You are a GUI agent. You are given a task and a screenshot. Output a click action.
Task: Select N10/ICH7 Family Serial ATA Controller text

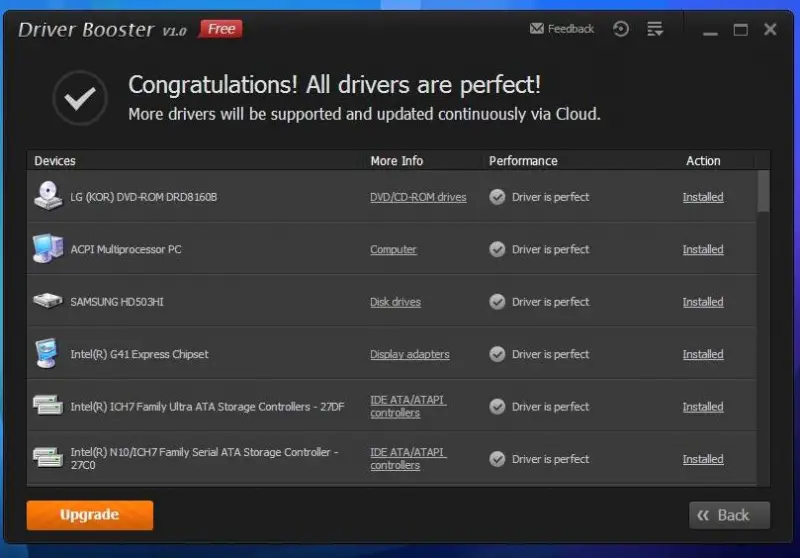click(204, 458)
